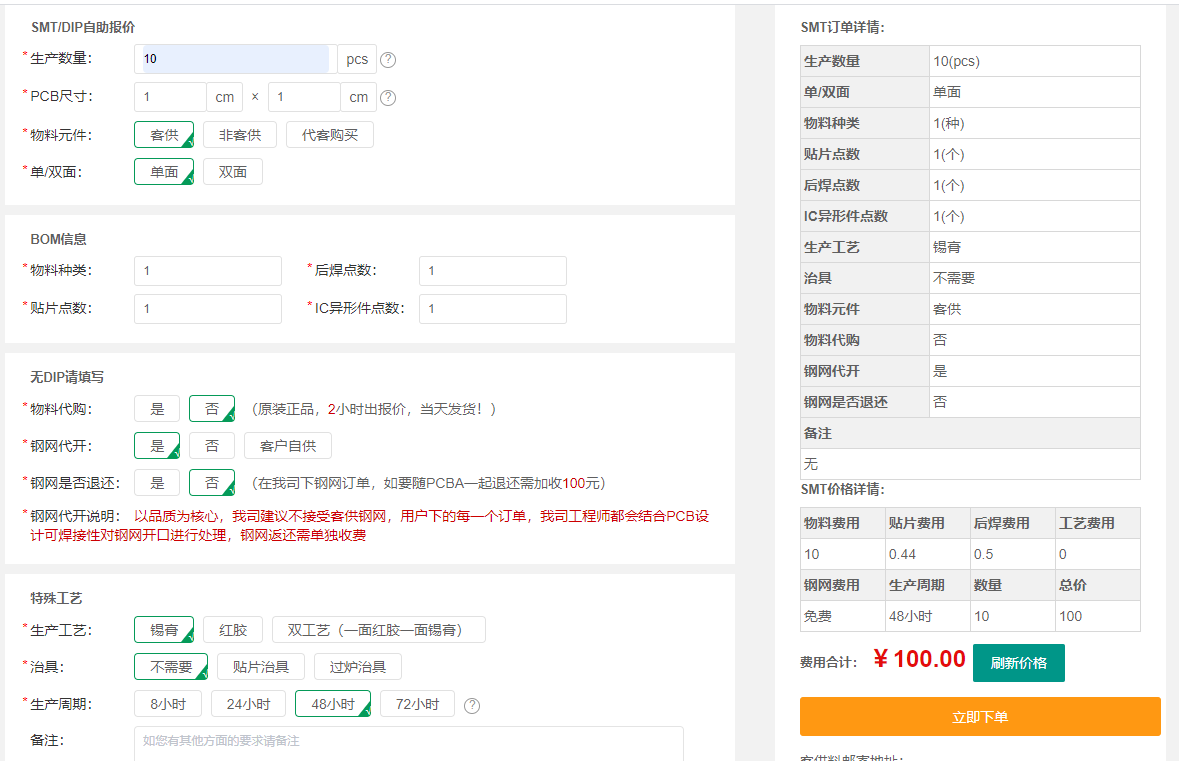Set production cycle to 24小时
Screen dimensions: 1179x761
[x=248, y=703]
